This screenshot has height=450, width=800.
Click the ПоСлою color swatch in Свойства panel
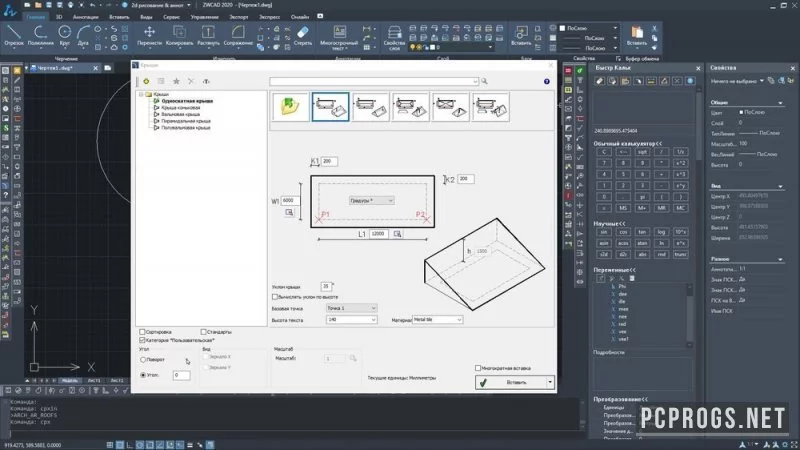click(741, 112)
